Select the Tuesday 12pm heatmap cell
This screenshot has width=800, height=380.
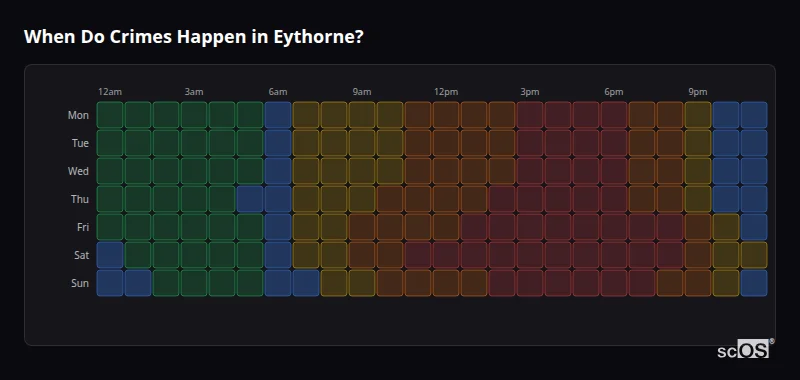pyautogui.click(x=446, y=143)
